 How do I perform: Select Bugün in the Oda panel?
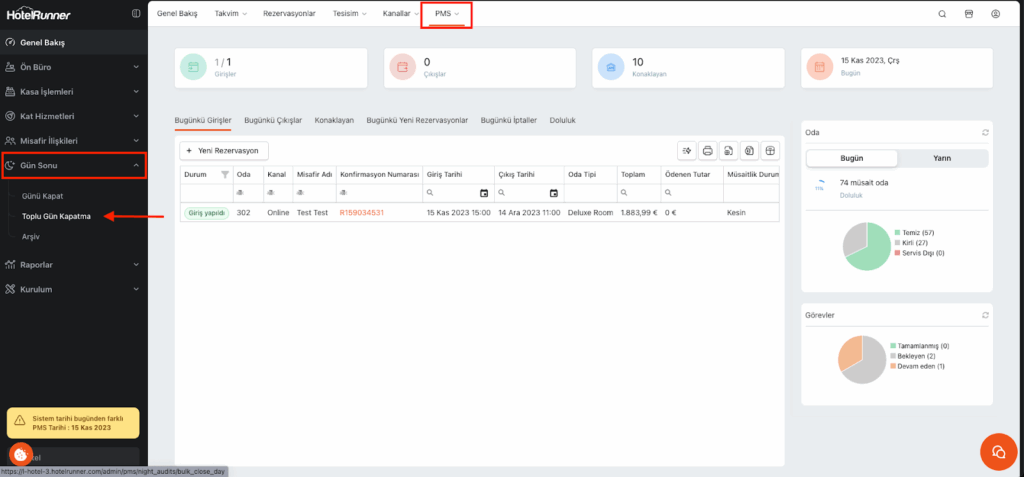(x=852, y=158)
